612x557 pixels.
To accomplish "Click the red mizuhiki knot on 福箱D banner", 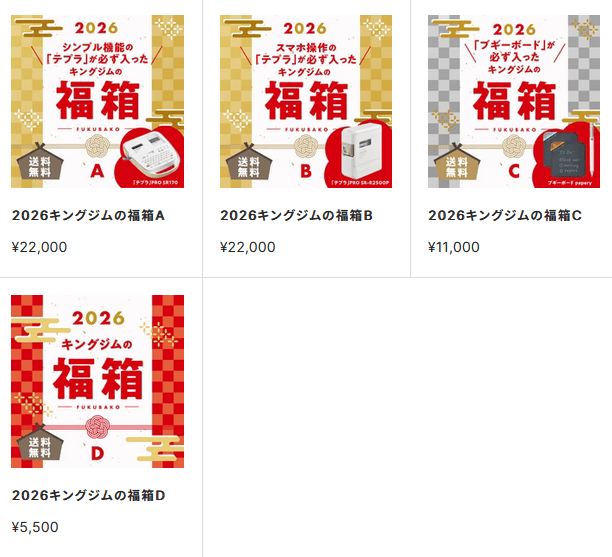I will click(x=98, y=427).
